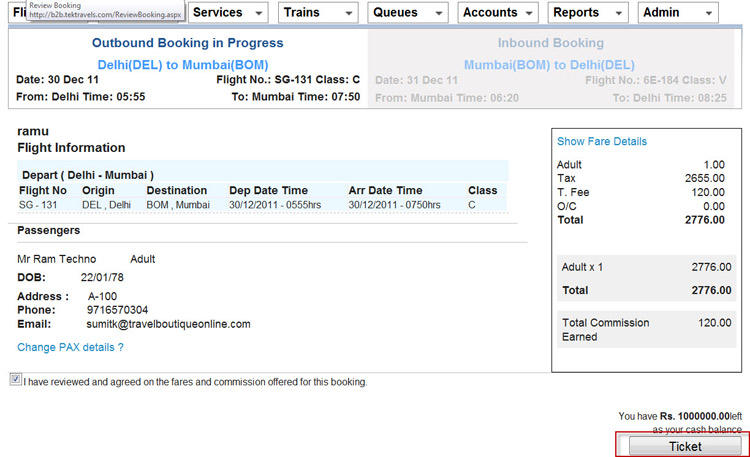Click the Change PAX details link
The height and width of the screenshot is (457, 750).
pos(70,347)
